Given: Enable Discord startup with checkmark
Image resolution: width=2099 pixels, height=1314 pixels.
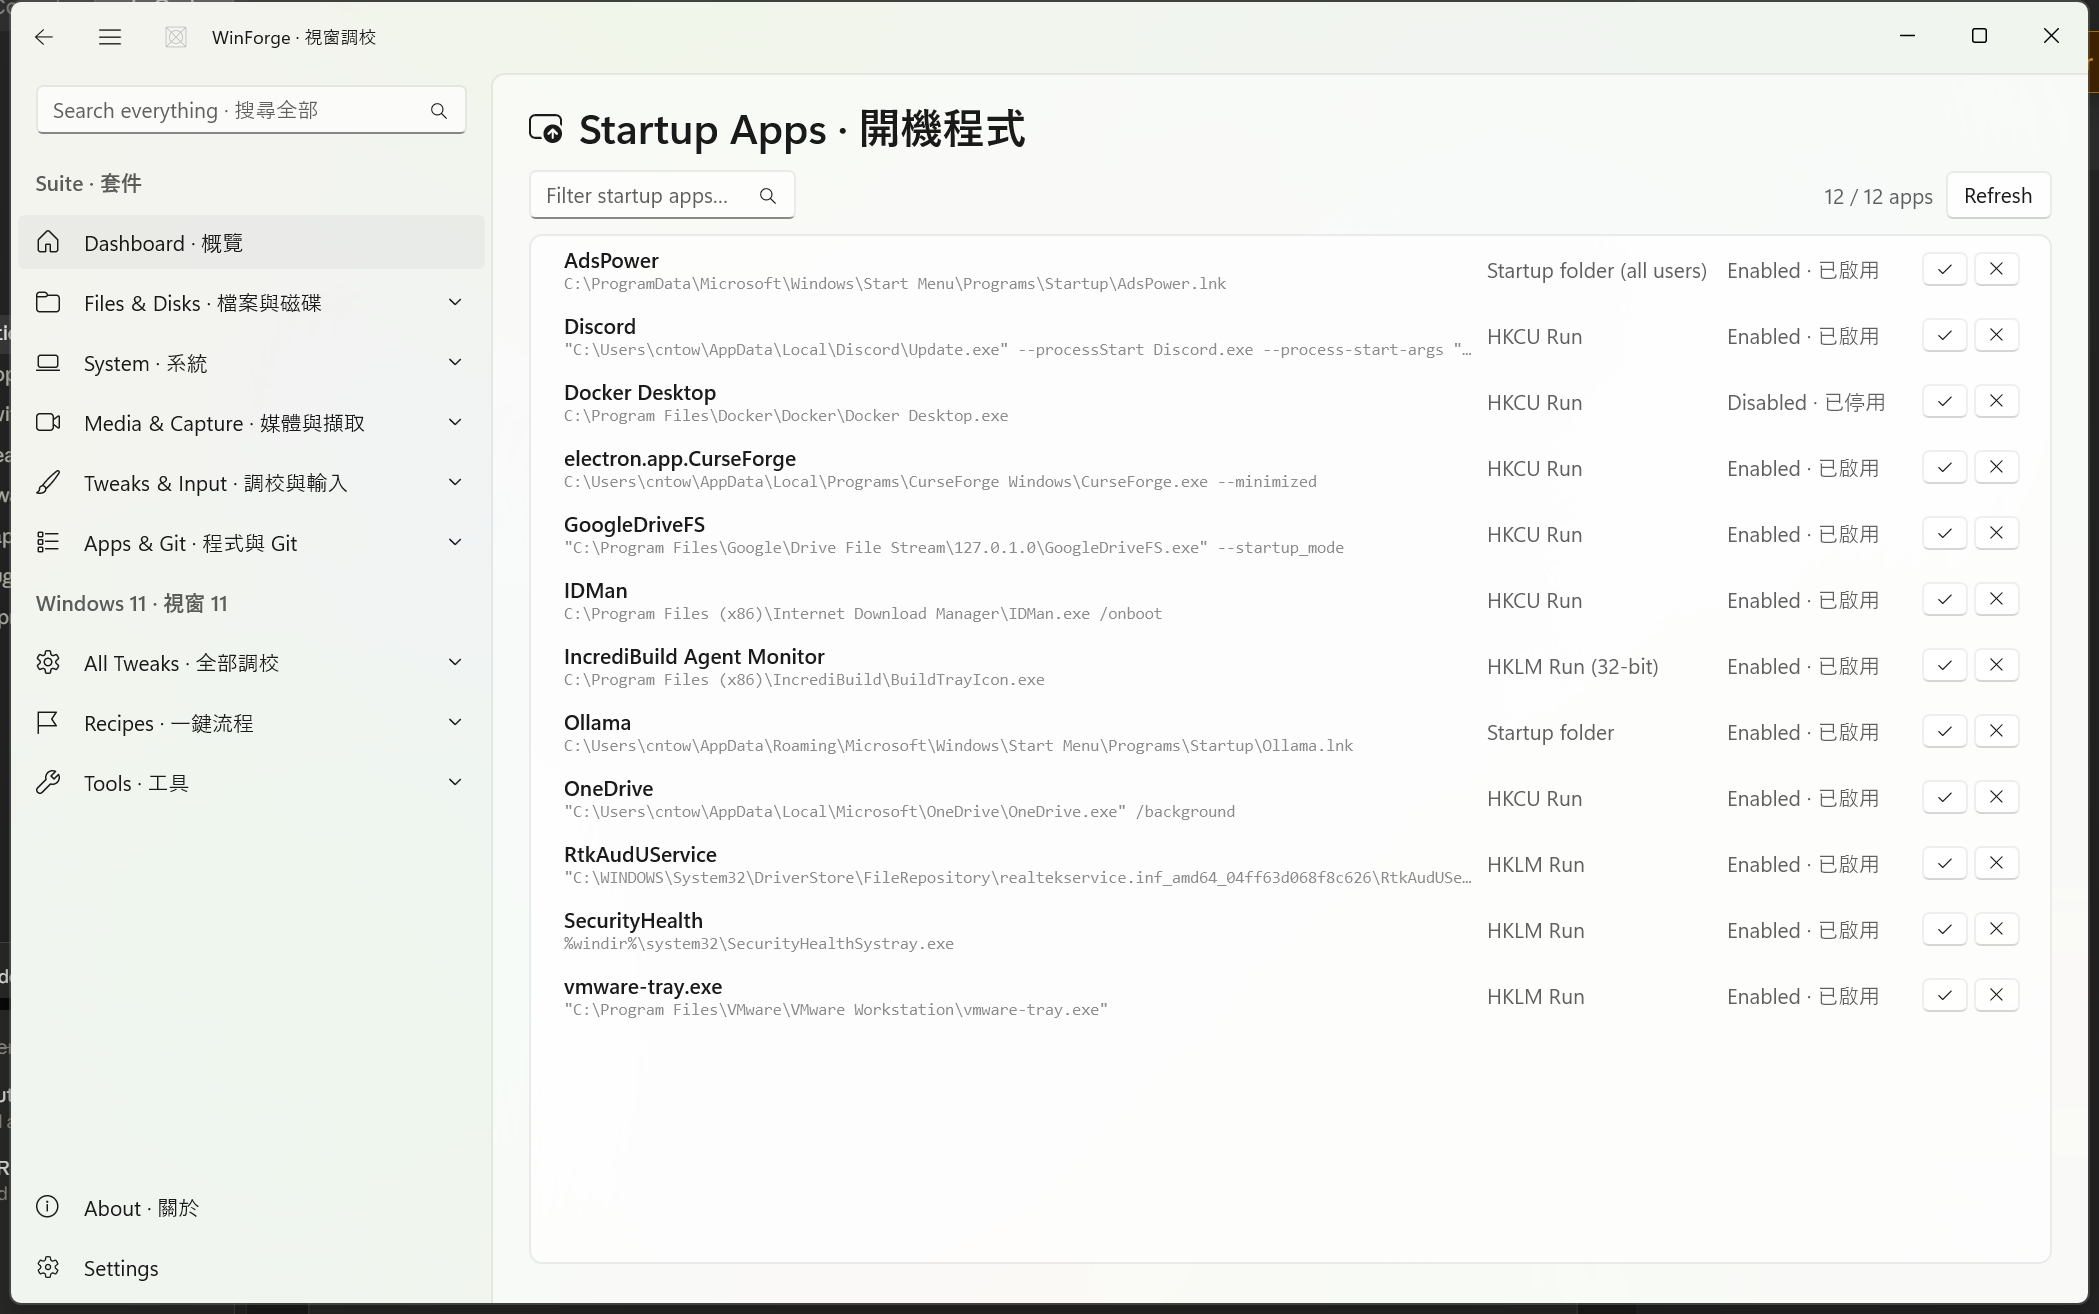Looking at the screenshot, I should (x=1944, y=335).
